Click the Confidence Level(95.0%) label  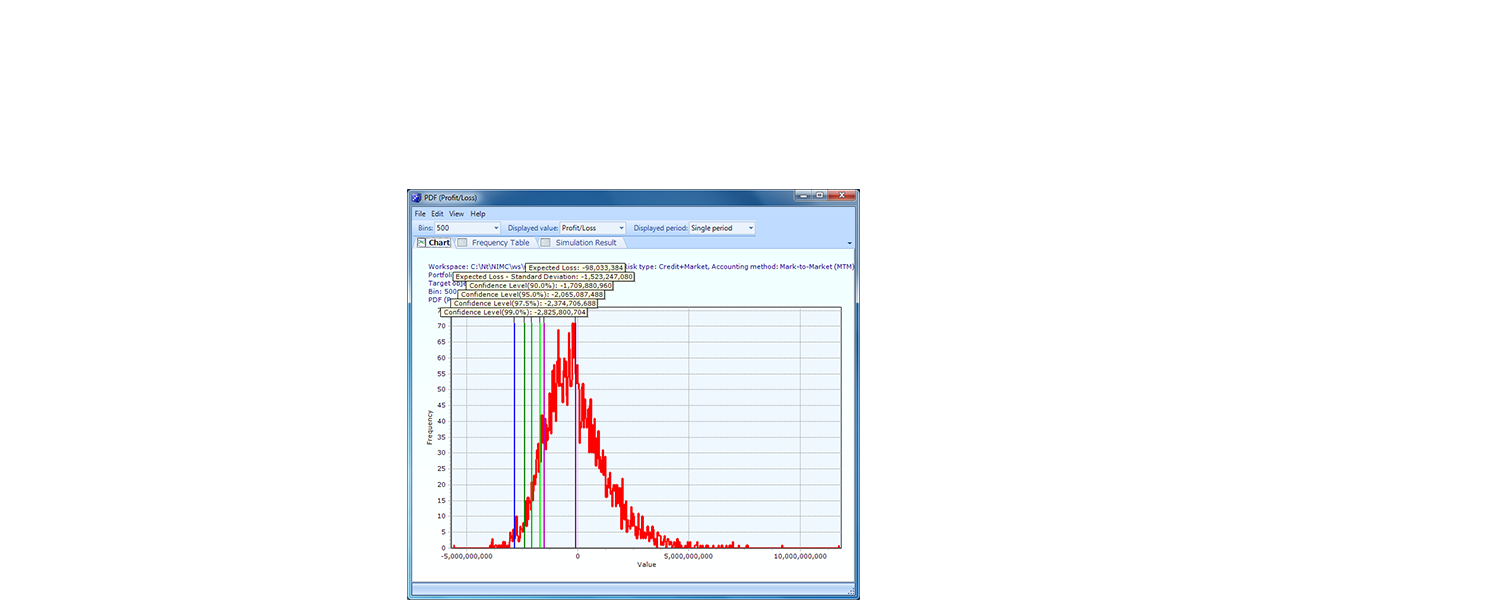[532, 294]
